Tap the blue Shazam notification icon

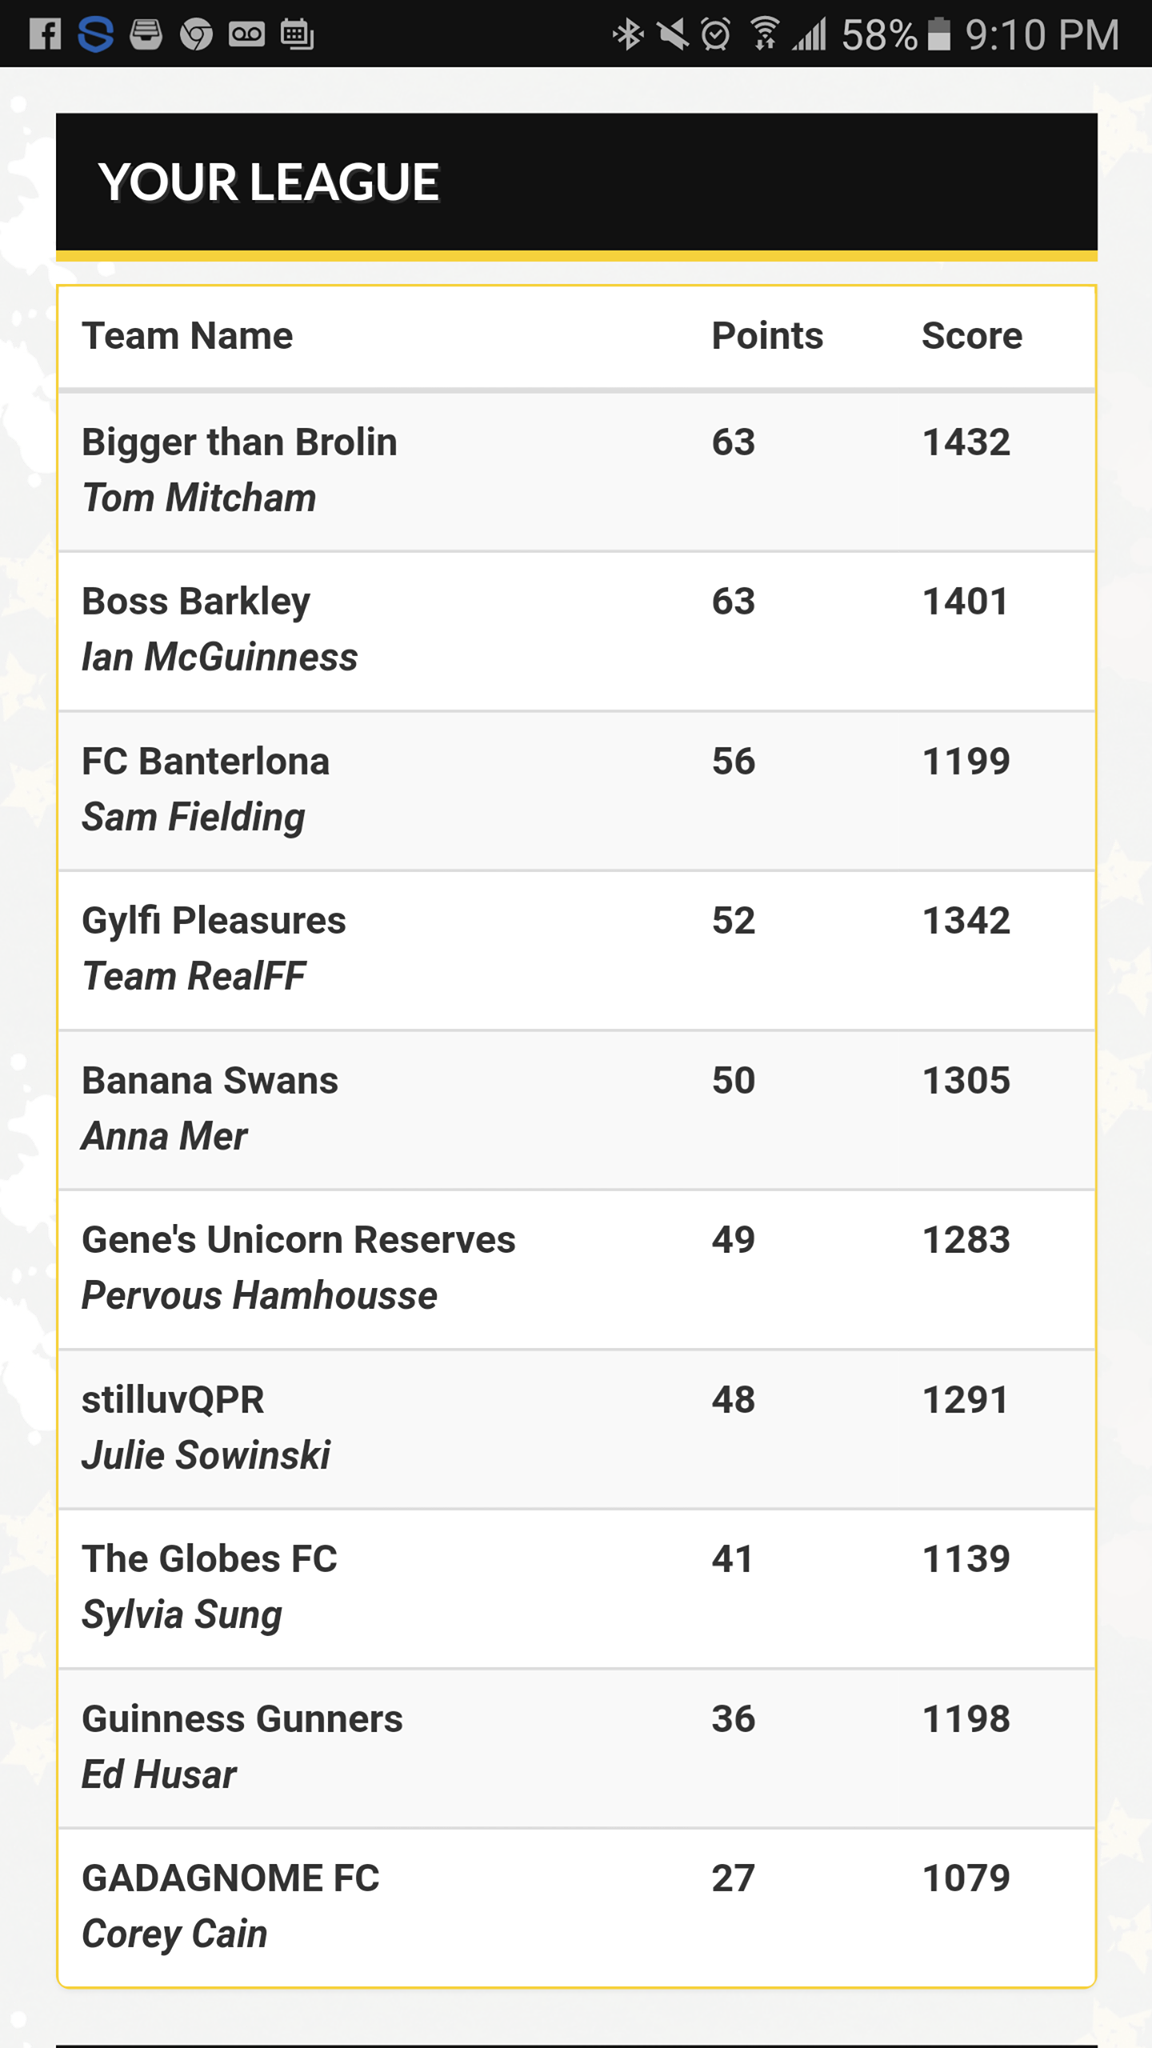click(95, 35)
